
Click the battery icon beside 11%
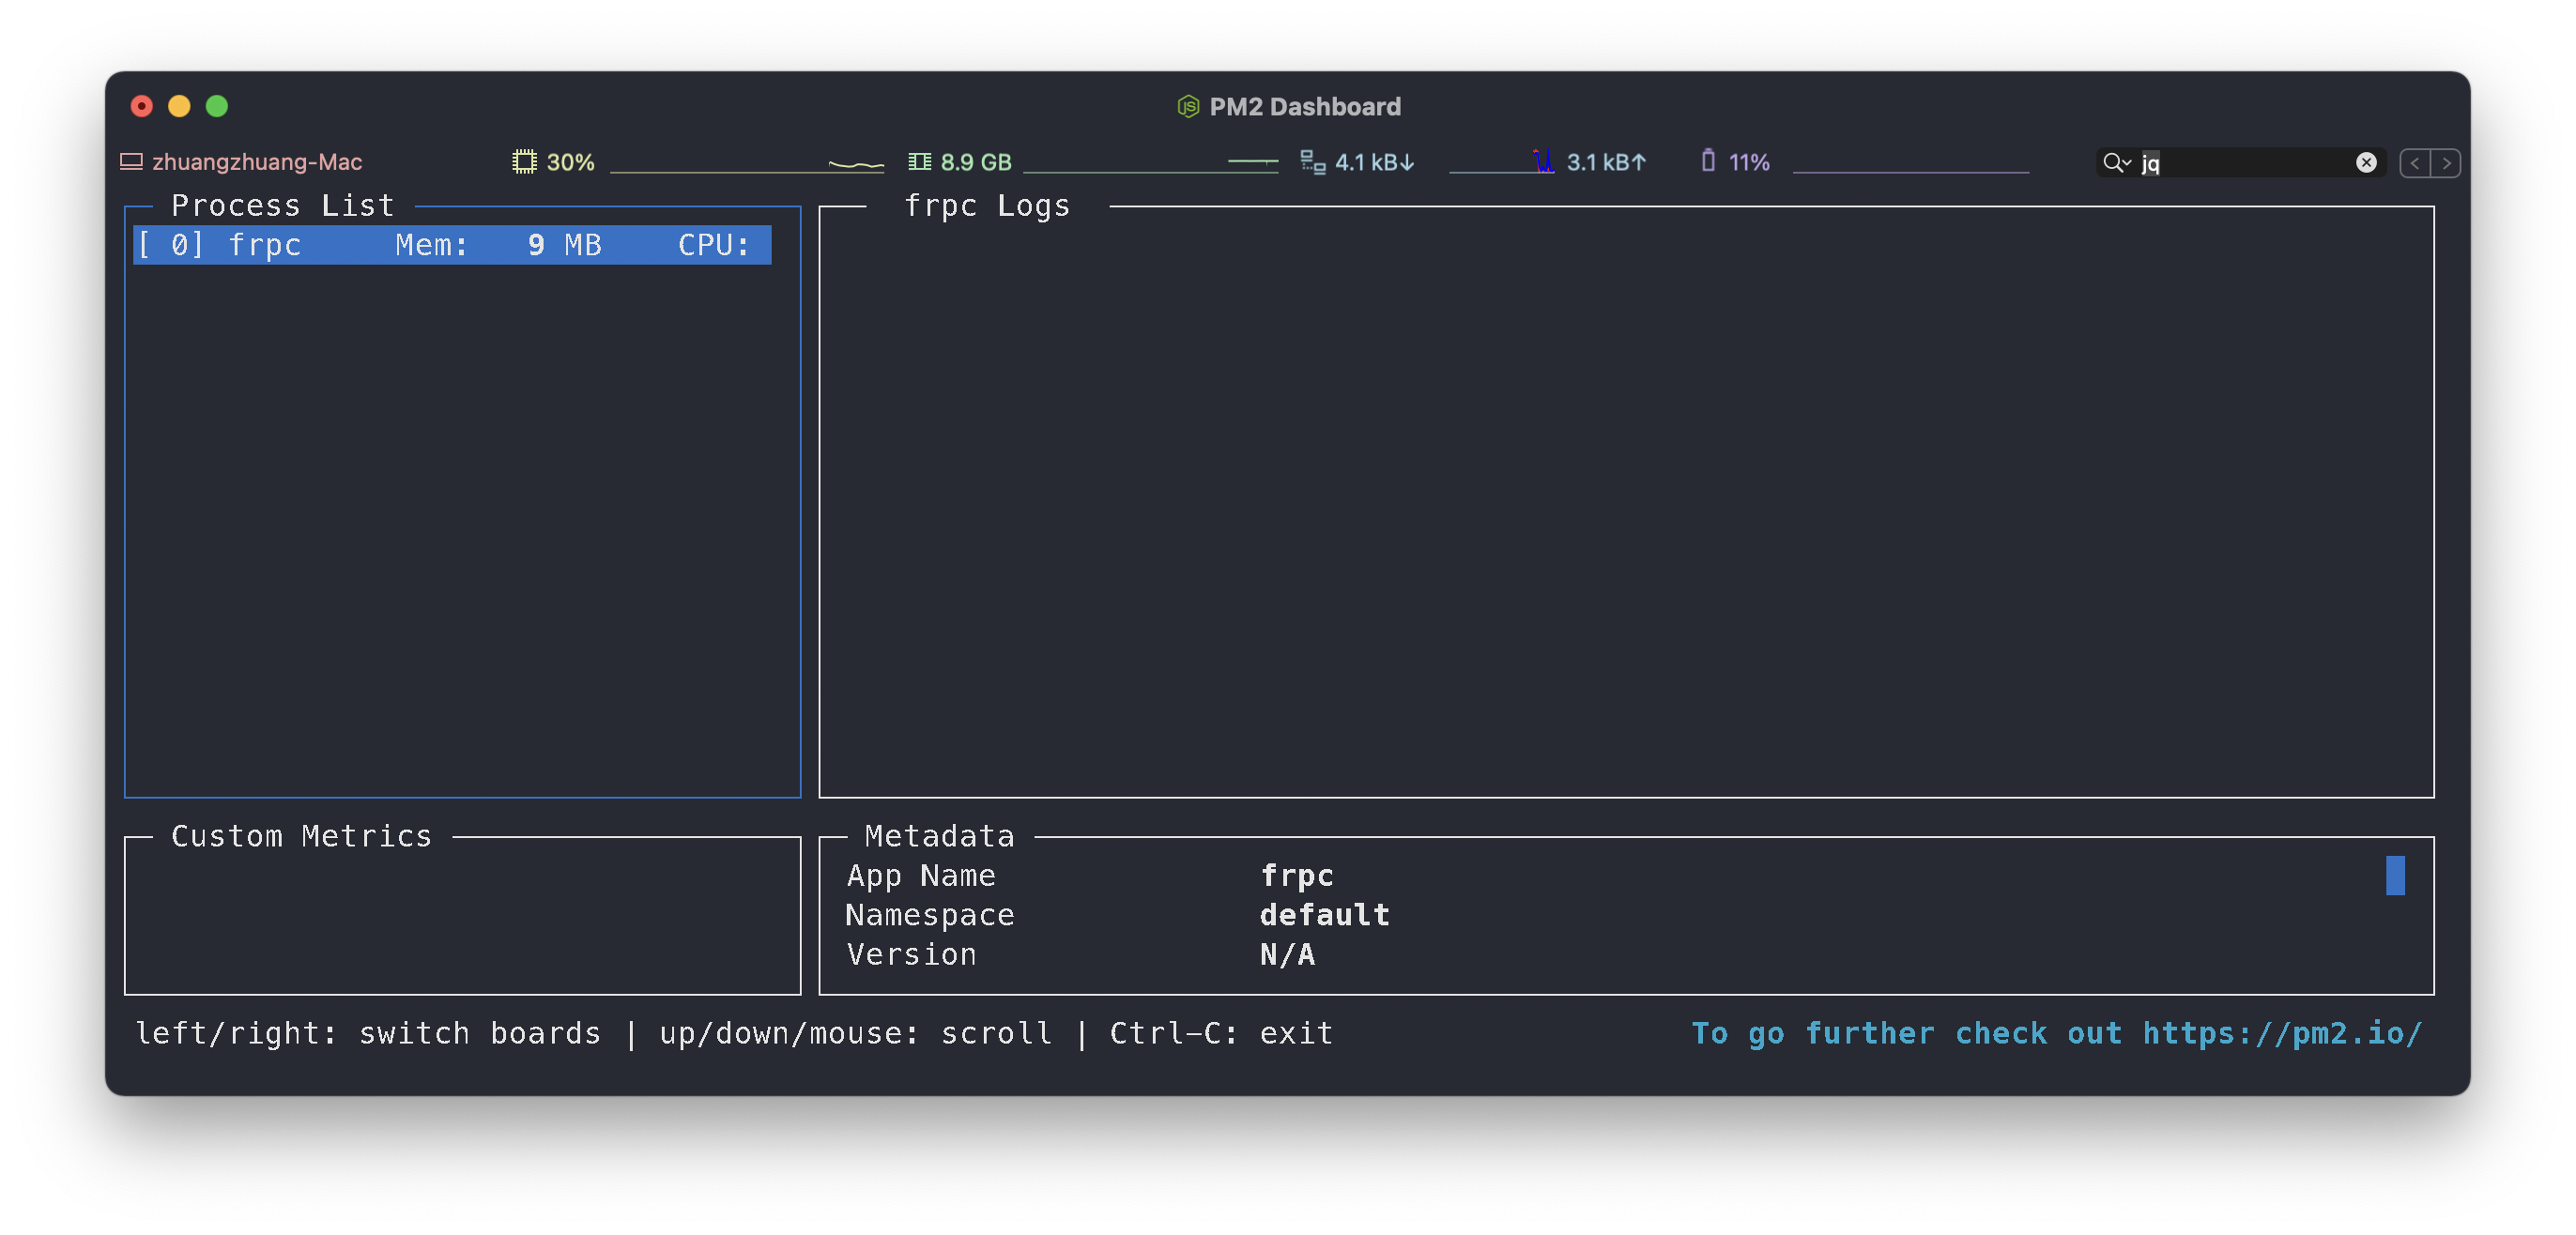click(x=1708, y=161)
